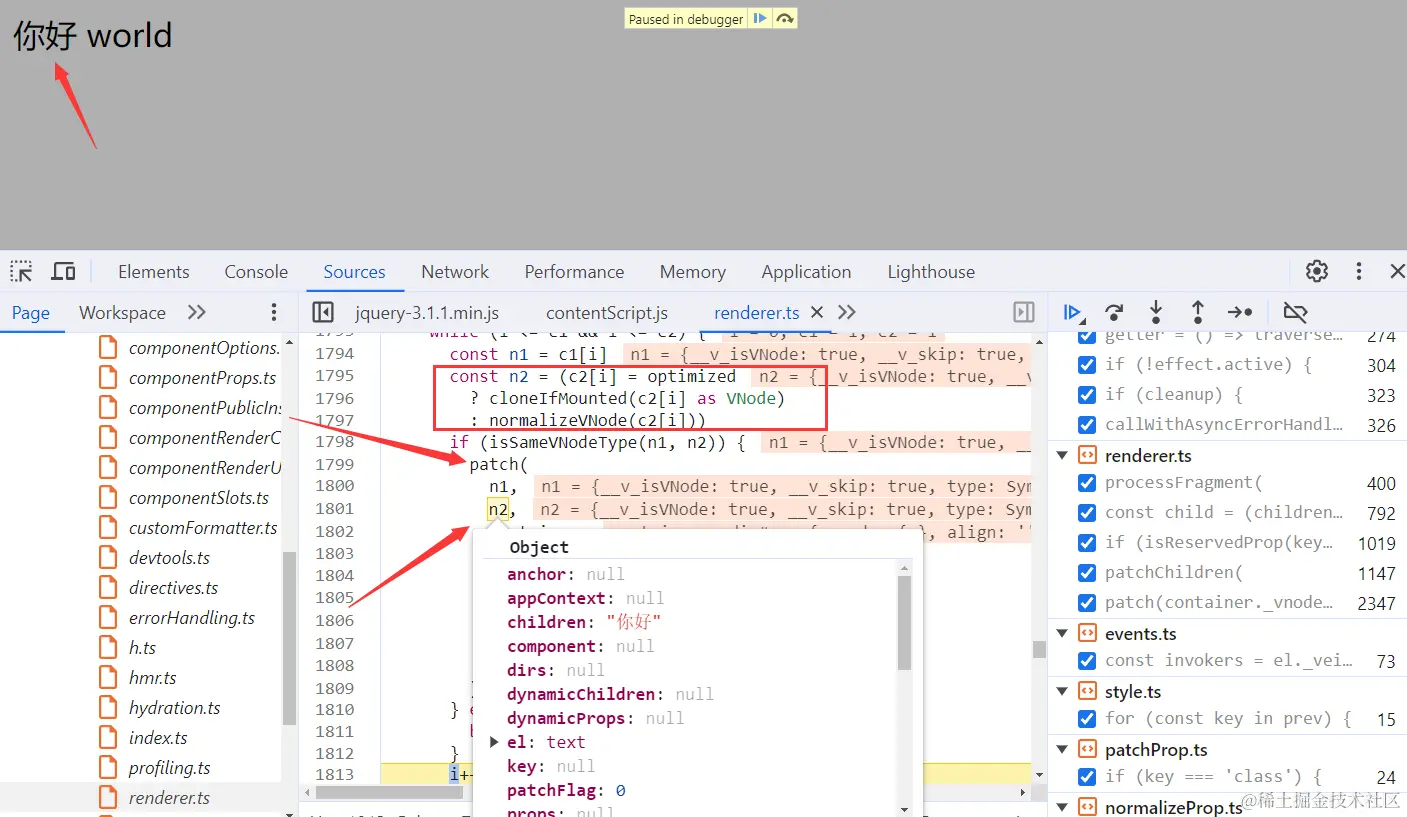The width and height of the screenshot is (1407, 817).
Task: Switch to contentScript.js file tab
Action: (607, 312)
